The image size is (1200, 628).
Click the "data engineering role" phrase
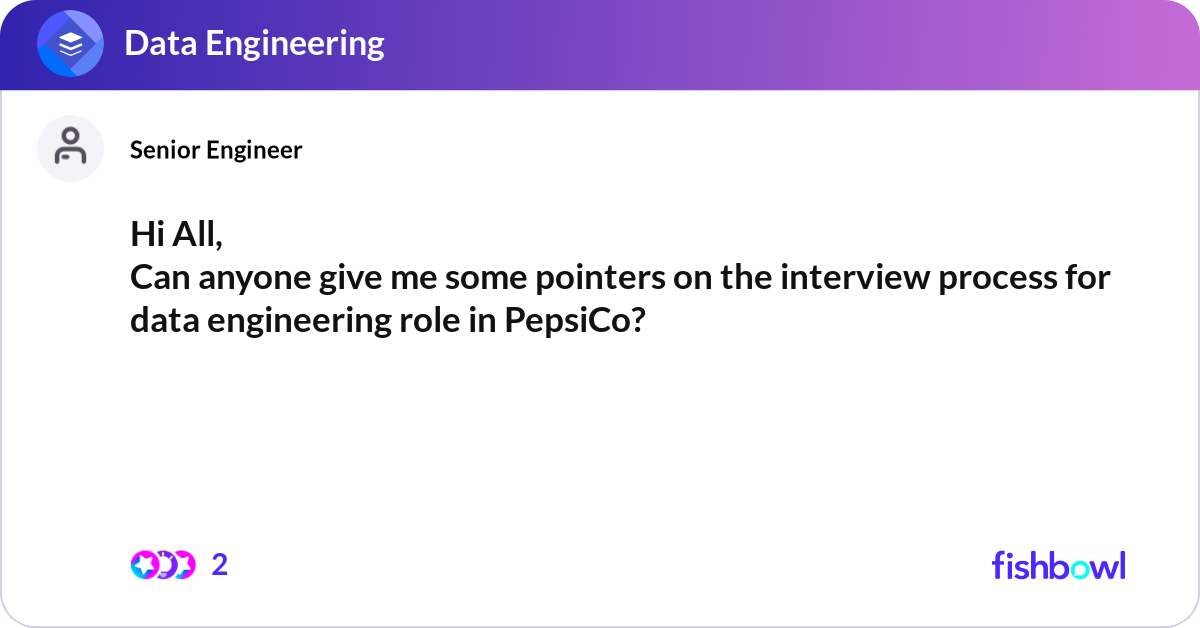(x=296, y=321)
